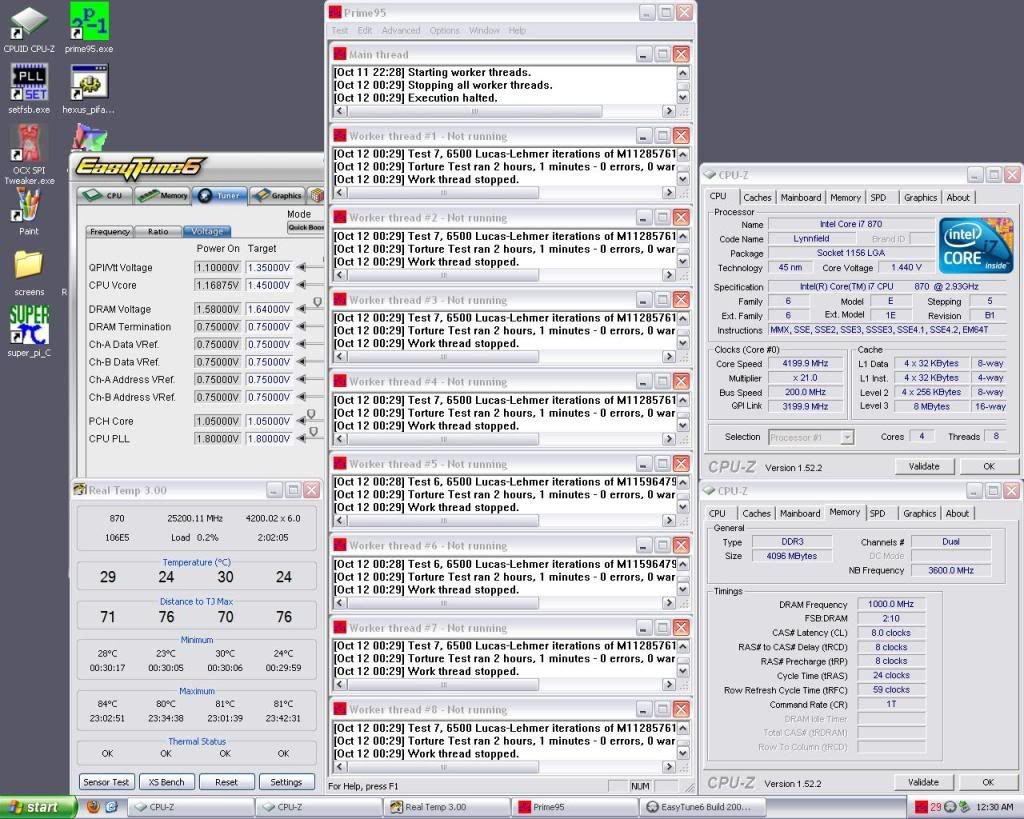This screenshot has height=819, width=1024.
Task: Open EasyTune6 CPU tab
Action: [x=104, y=195]
